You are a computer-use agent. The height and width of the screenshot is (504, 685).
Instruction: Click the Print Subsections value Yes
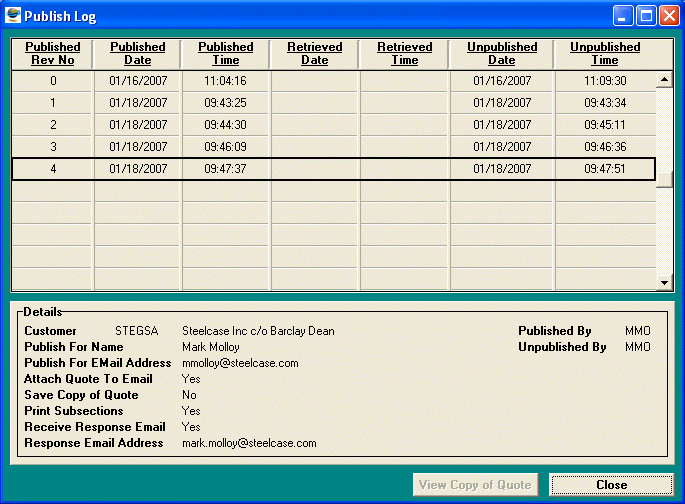pyautogui.click(x=191, y=411)
